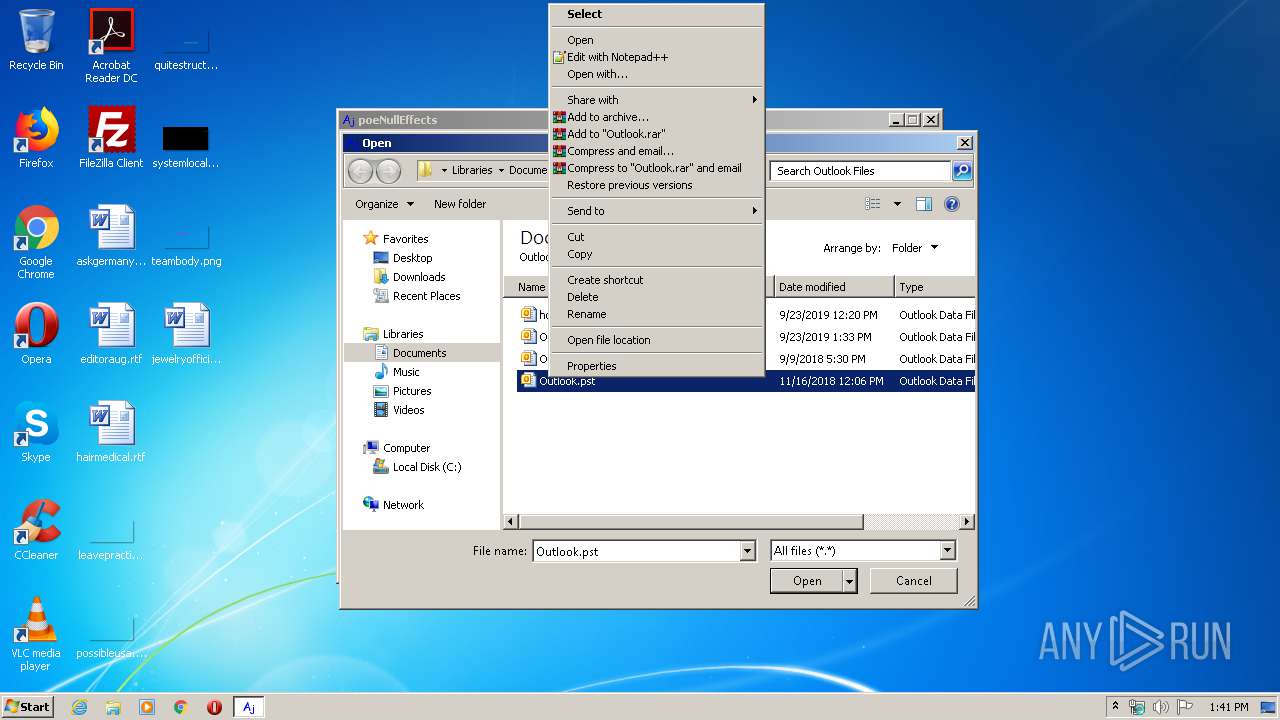Image resolution: width=1280 pixels, height=720 pixels.
Task: Show the preview pane icon
Action: 924,204
